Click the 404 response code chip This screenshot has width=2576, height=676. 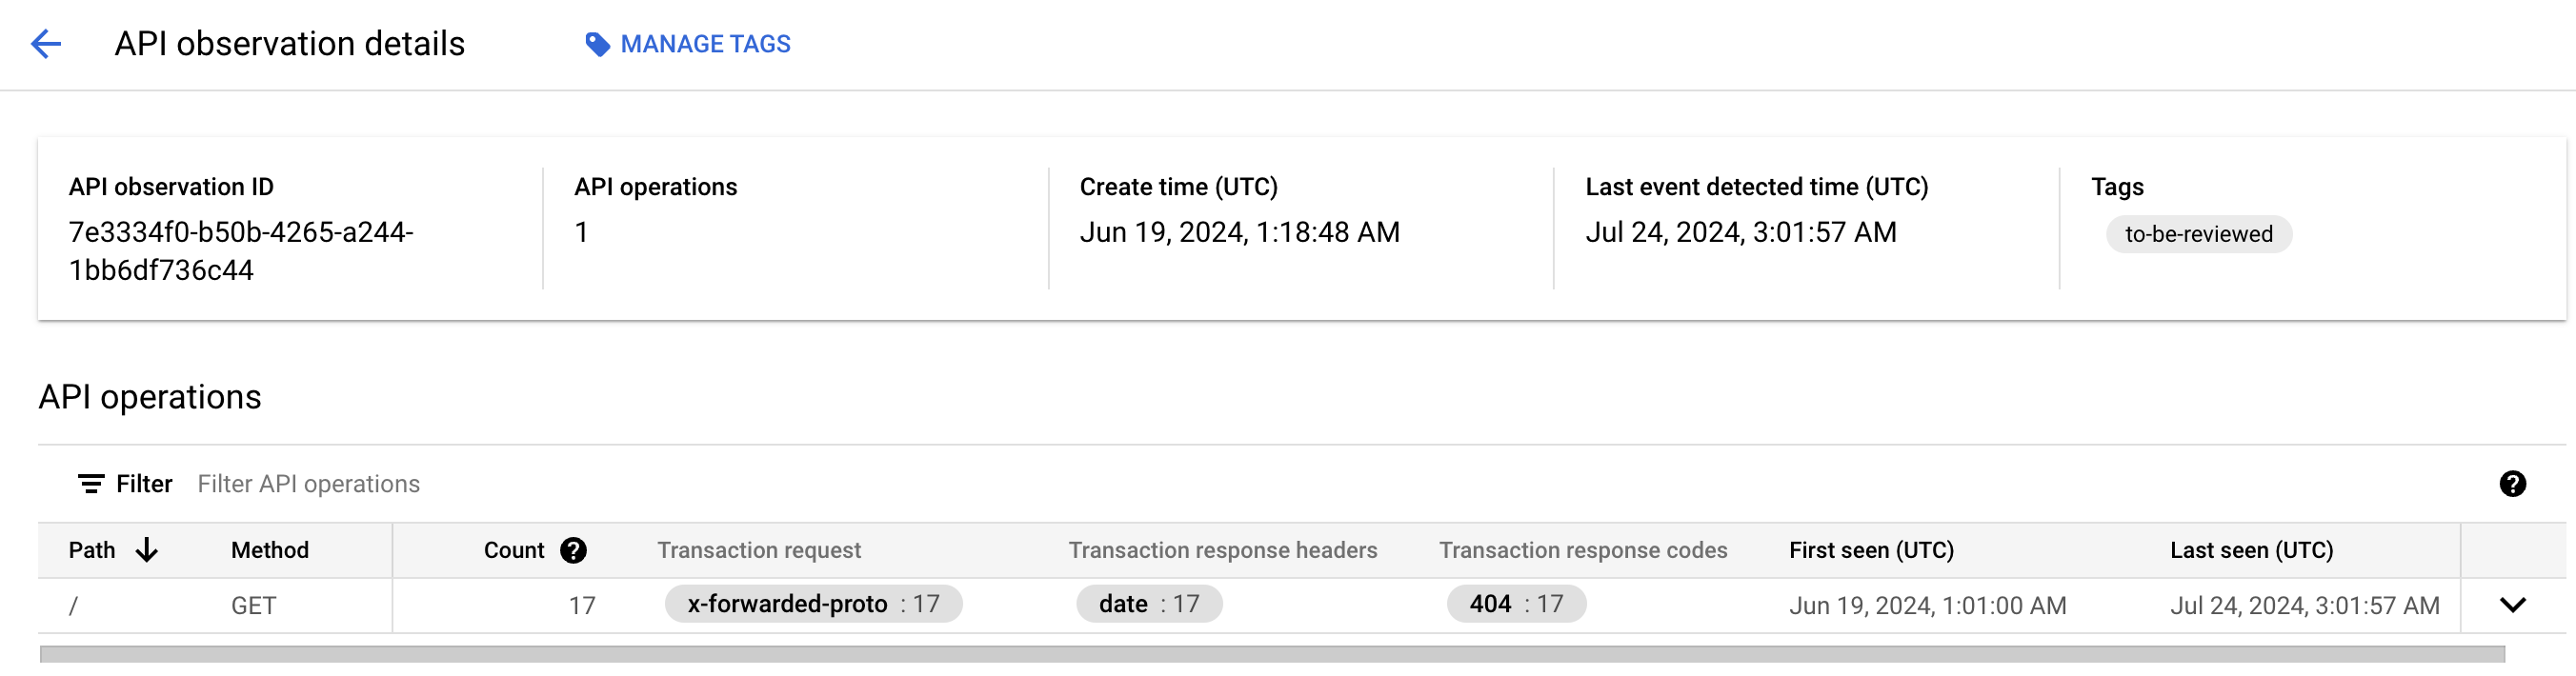pos(1515,604)
